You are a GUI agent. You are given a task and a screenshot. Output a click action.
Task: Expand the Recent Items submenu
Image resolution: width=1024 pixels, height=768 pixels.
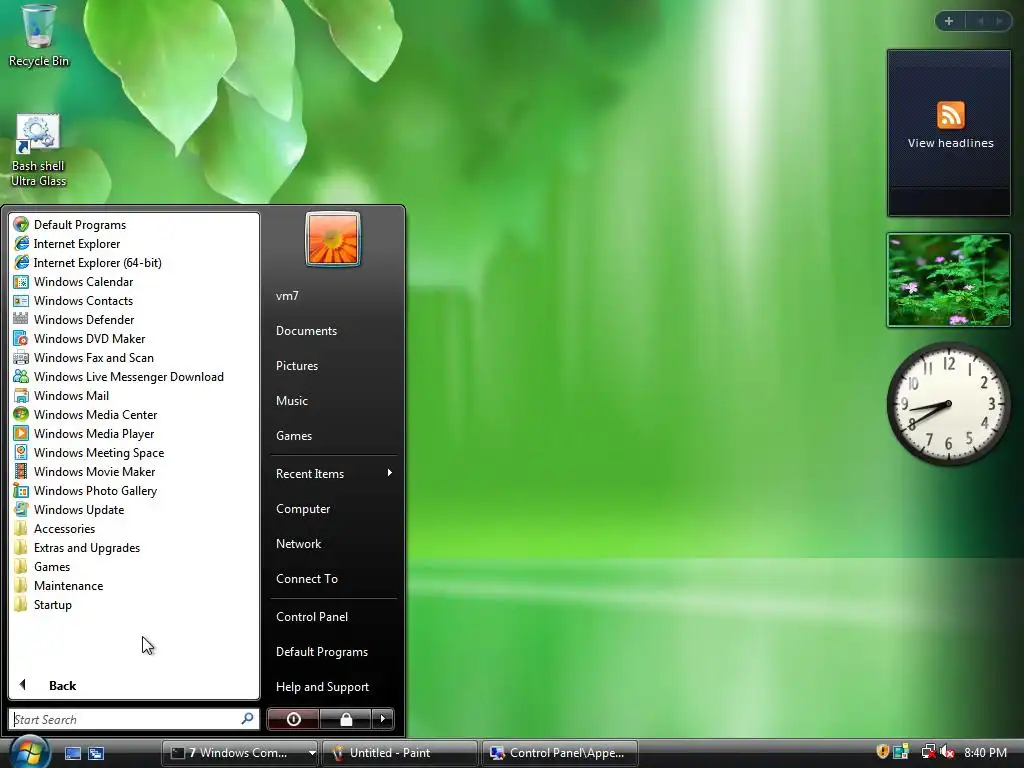click(x=333, y=473)
